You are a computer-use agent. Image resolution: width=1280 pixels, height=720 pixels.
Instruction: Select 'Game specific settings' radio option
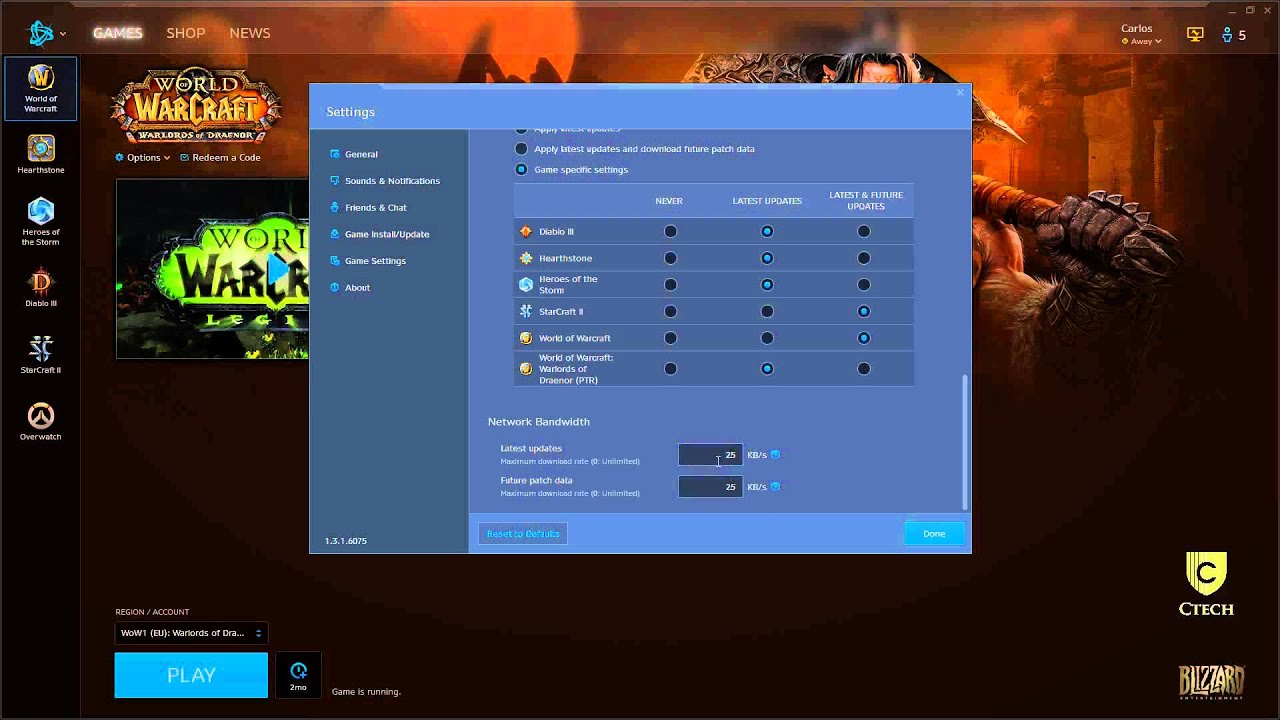(521, 170)
